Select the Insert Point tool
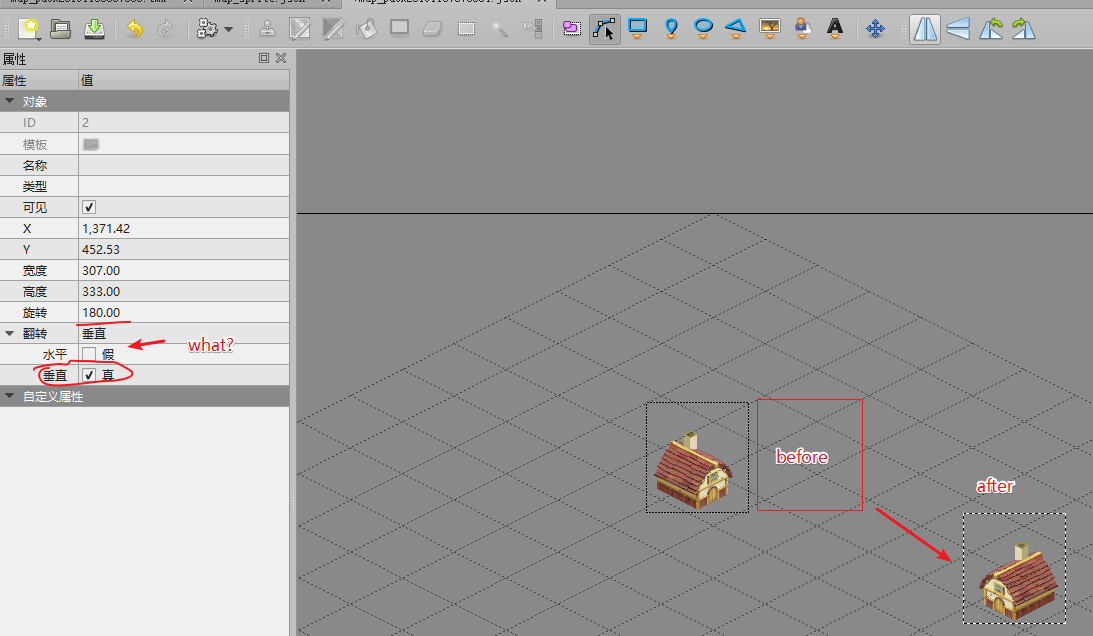Viewport: 1093px width, 636px height. (671, 29)
